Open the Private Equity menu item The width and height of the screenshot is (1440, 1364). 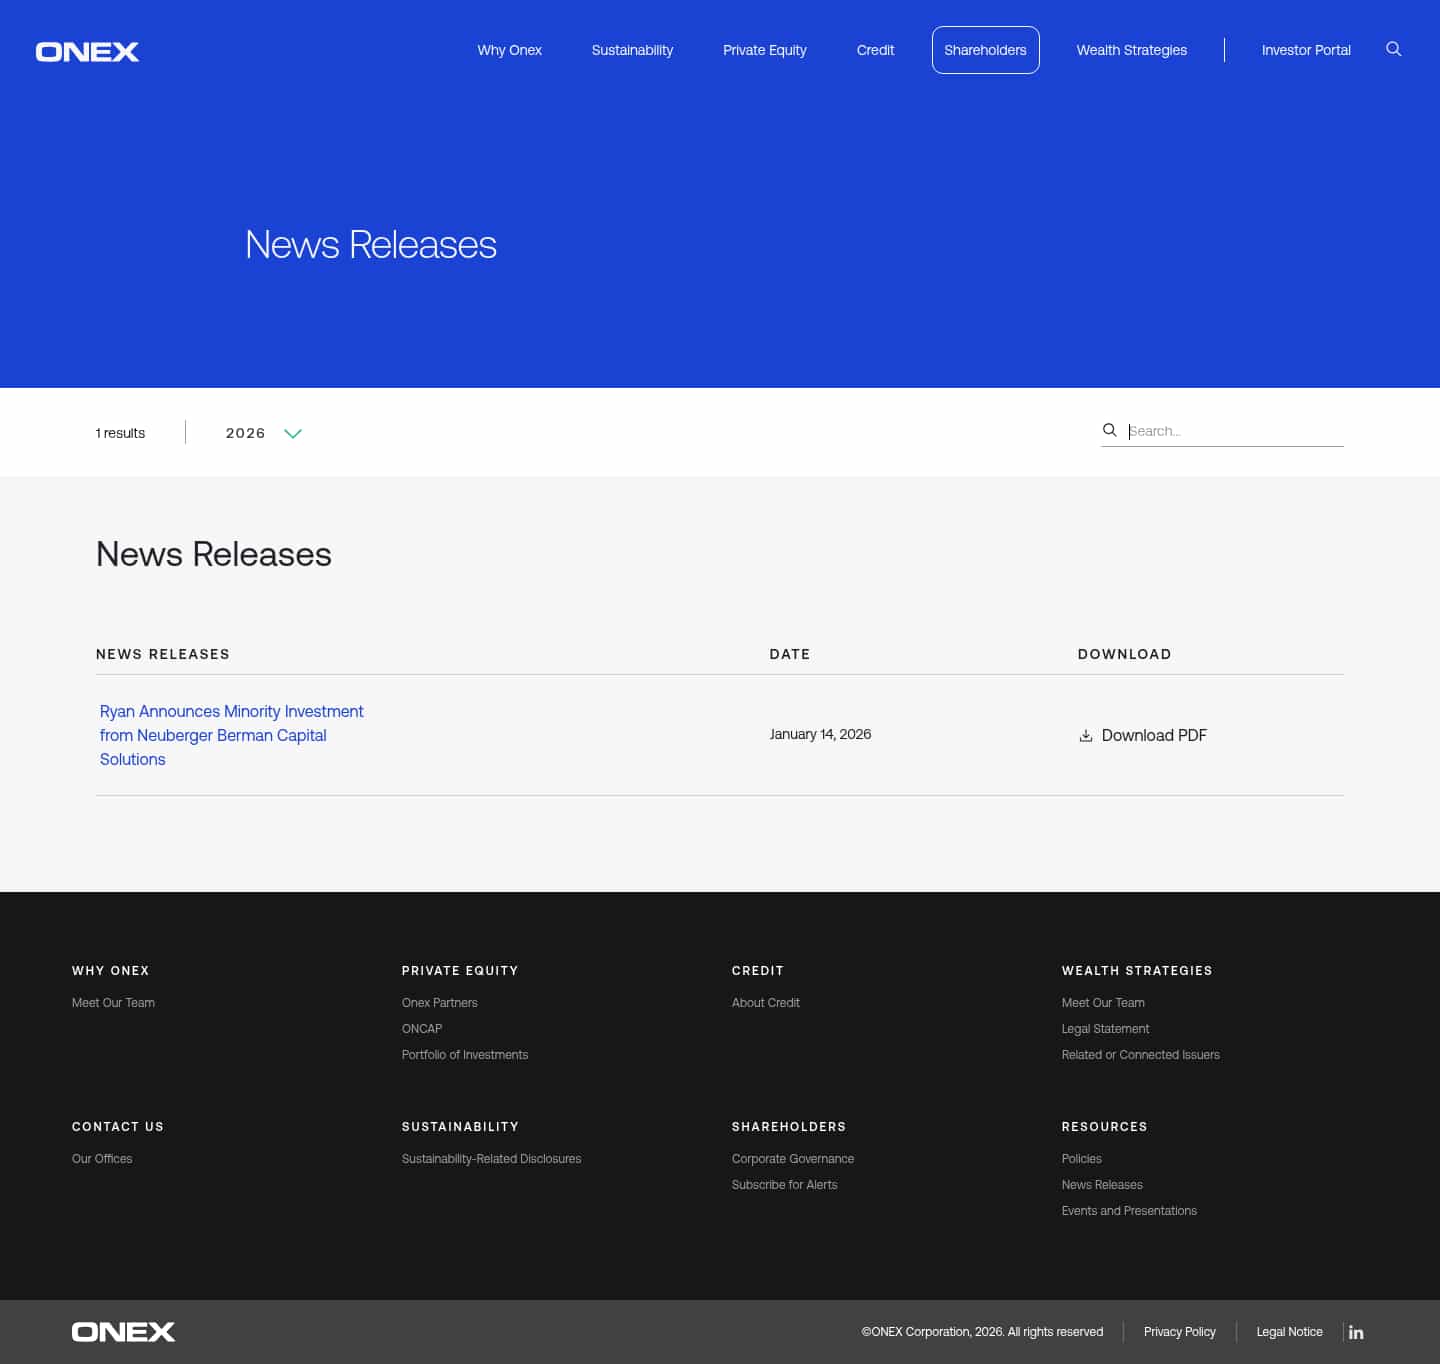pos(764,50)
